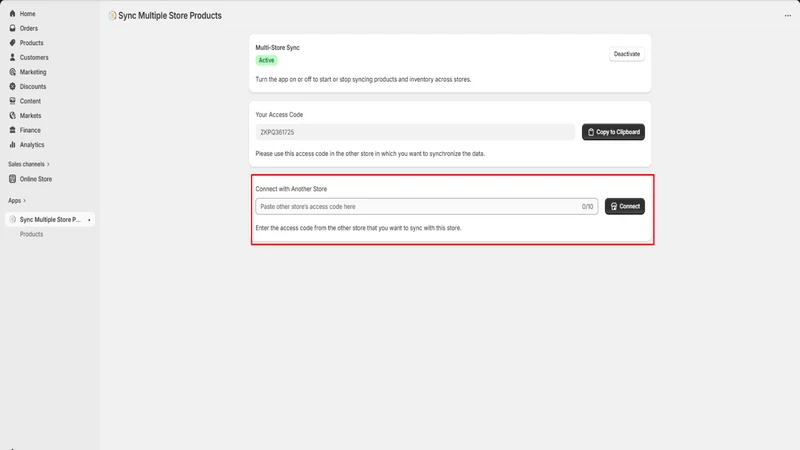Click the green Active status badge
The image size is (800, 450).
[266, 60]
